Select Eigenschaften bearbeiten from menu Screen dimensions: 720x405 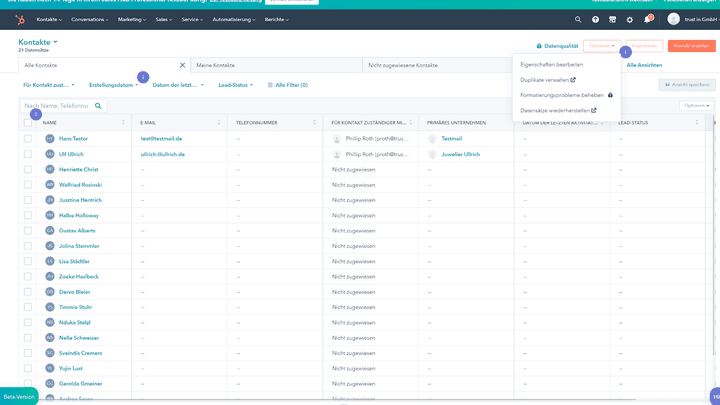pos(551,65)
